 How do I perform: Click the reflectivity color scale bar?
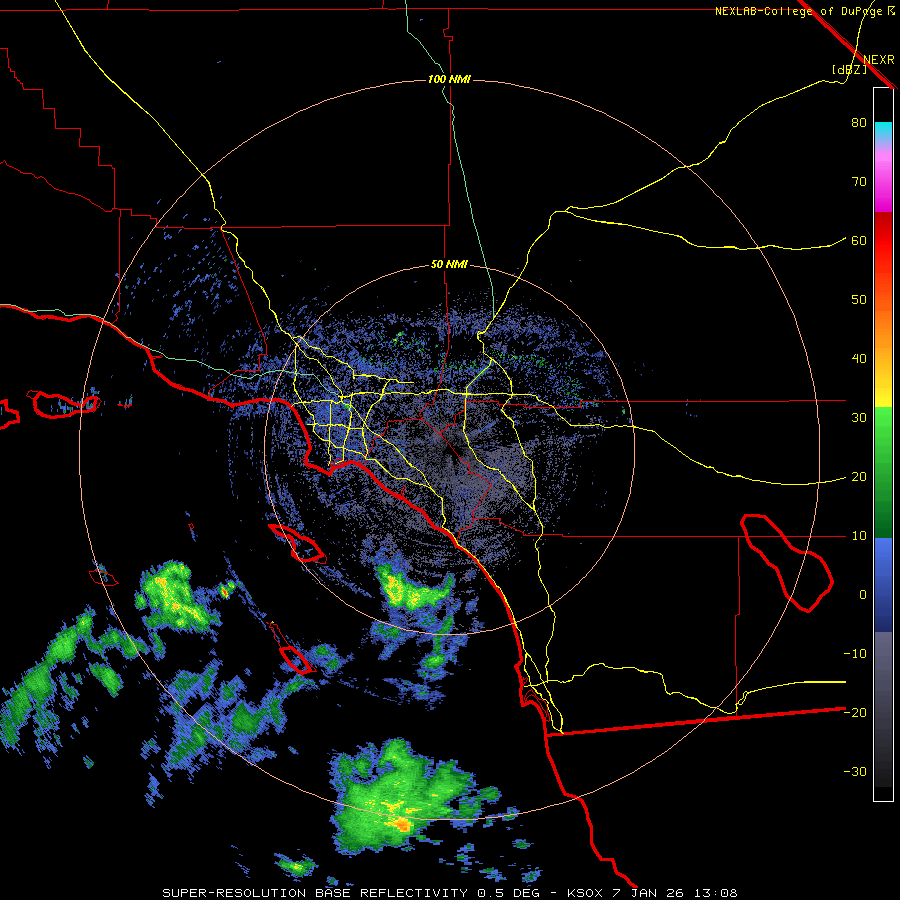click(883, 444)
